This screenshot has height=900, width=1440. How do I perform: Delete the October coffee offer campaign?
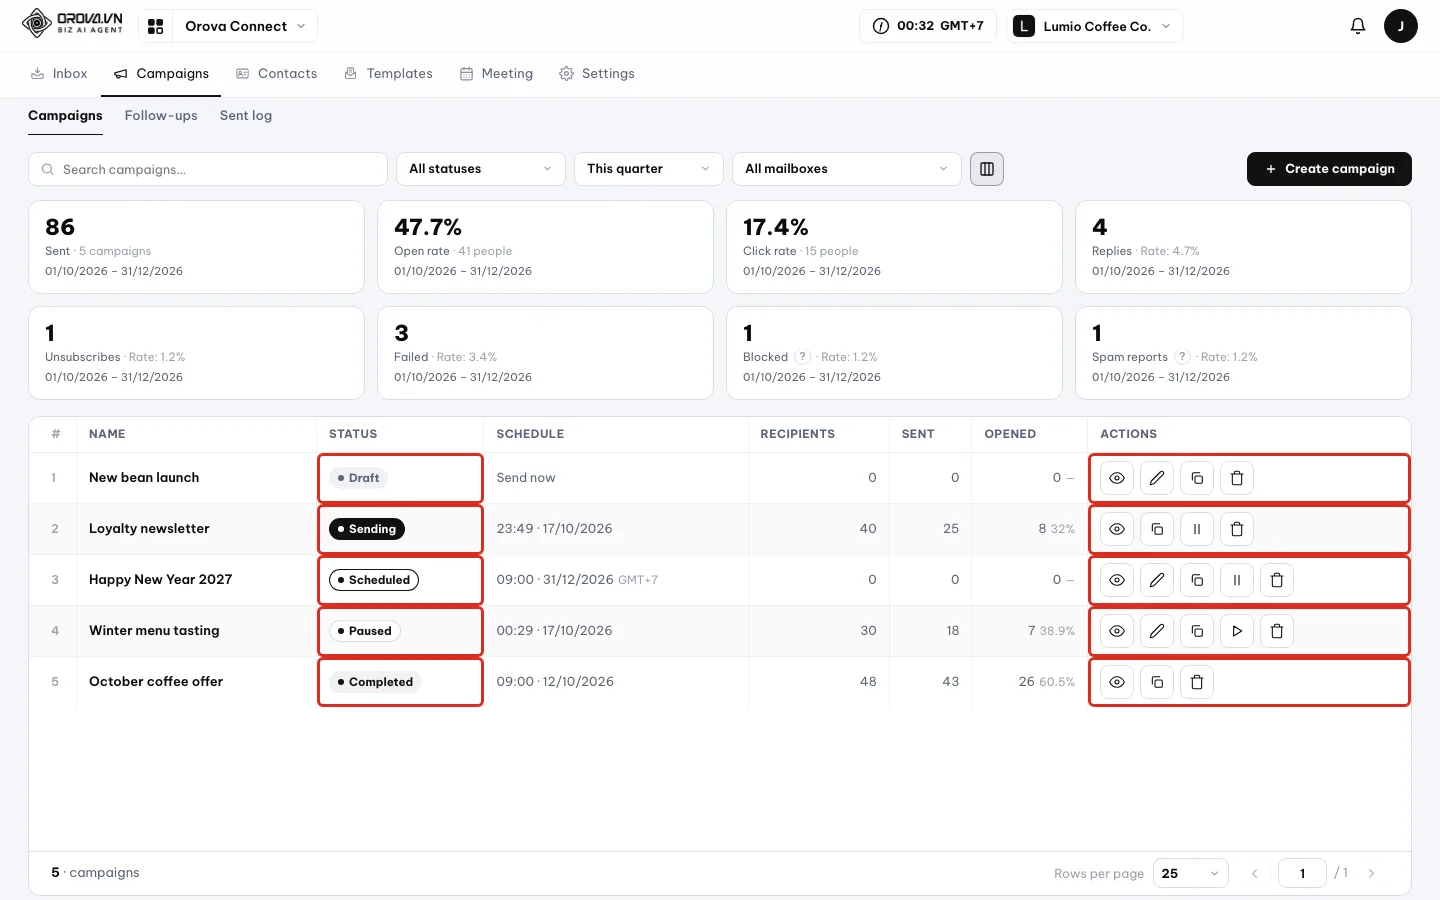[1197, 682]
